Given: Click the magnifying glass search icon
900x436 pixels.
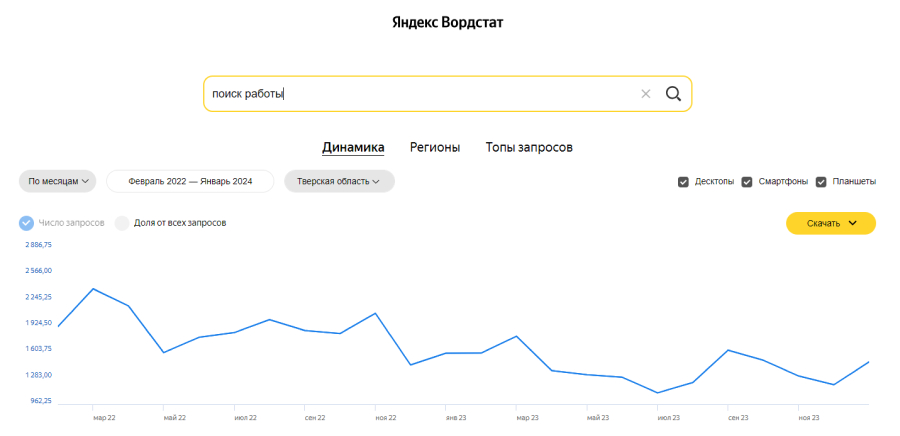Looking at the screenshot, I should click(x=673, y=94).
